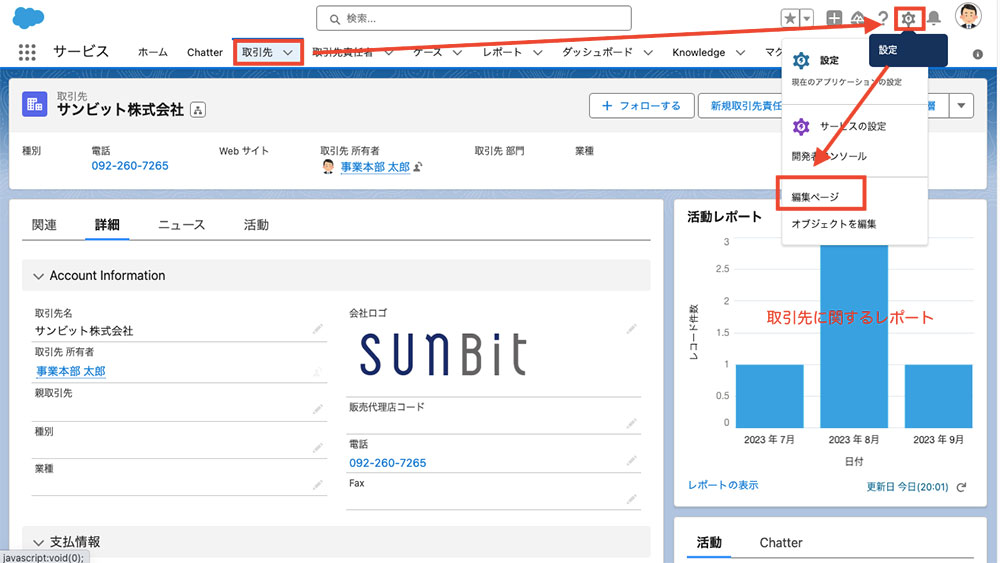
Task: Click the フォローする button
Action: (x=641, y=106)
